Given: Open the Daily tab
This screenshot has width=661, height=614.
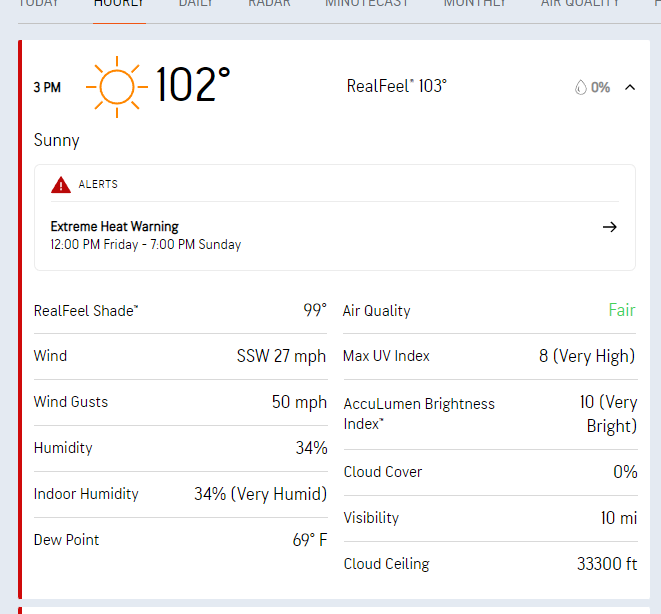Looking at the screenshot, I should click(x=196, y=3).
